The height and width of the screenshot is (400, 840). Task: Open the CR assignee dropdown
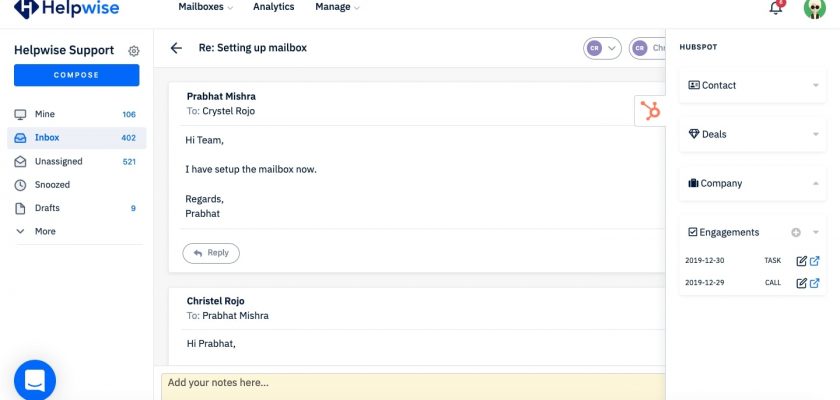click(x=602, y=48)
